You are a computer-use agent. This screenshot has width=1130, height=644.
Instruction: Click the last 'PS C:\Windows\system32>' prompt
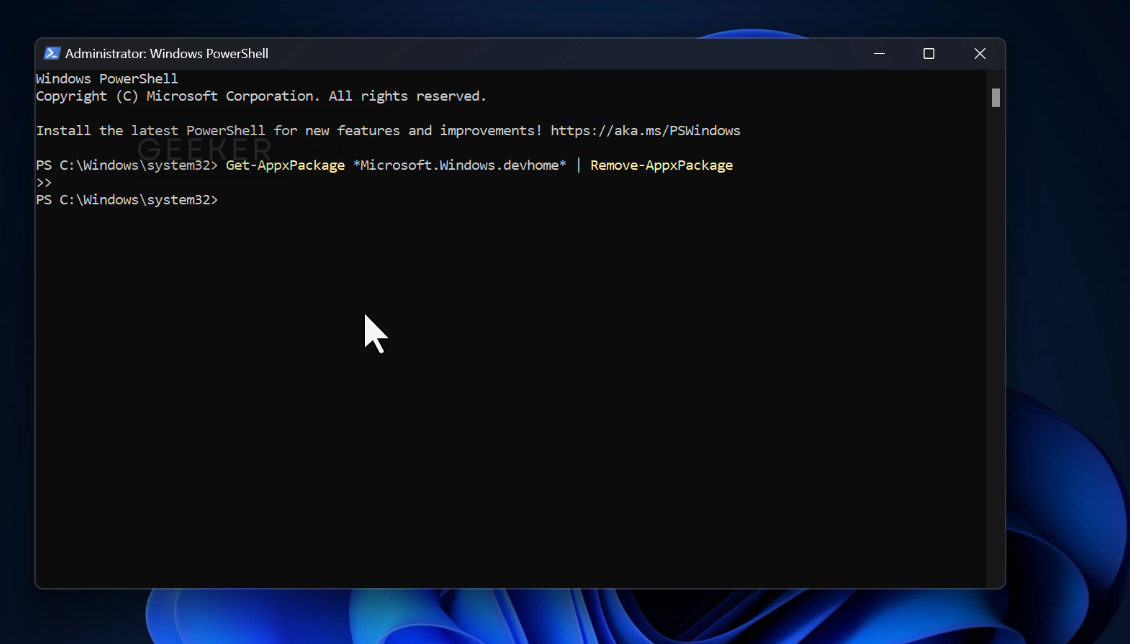(127, 200)
